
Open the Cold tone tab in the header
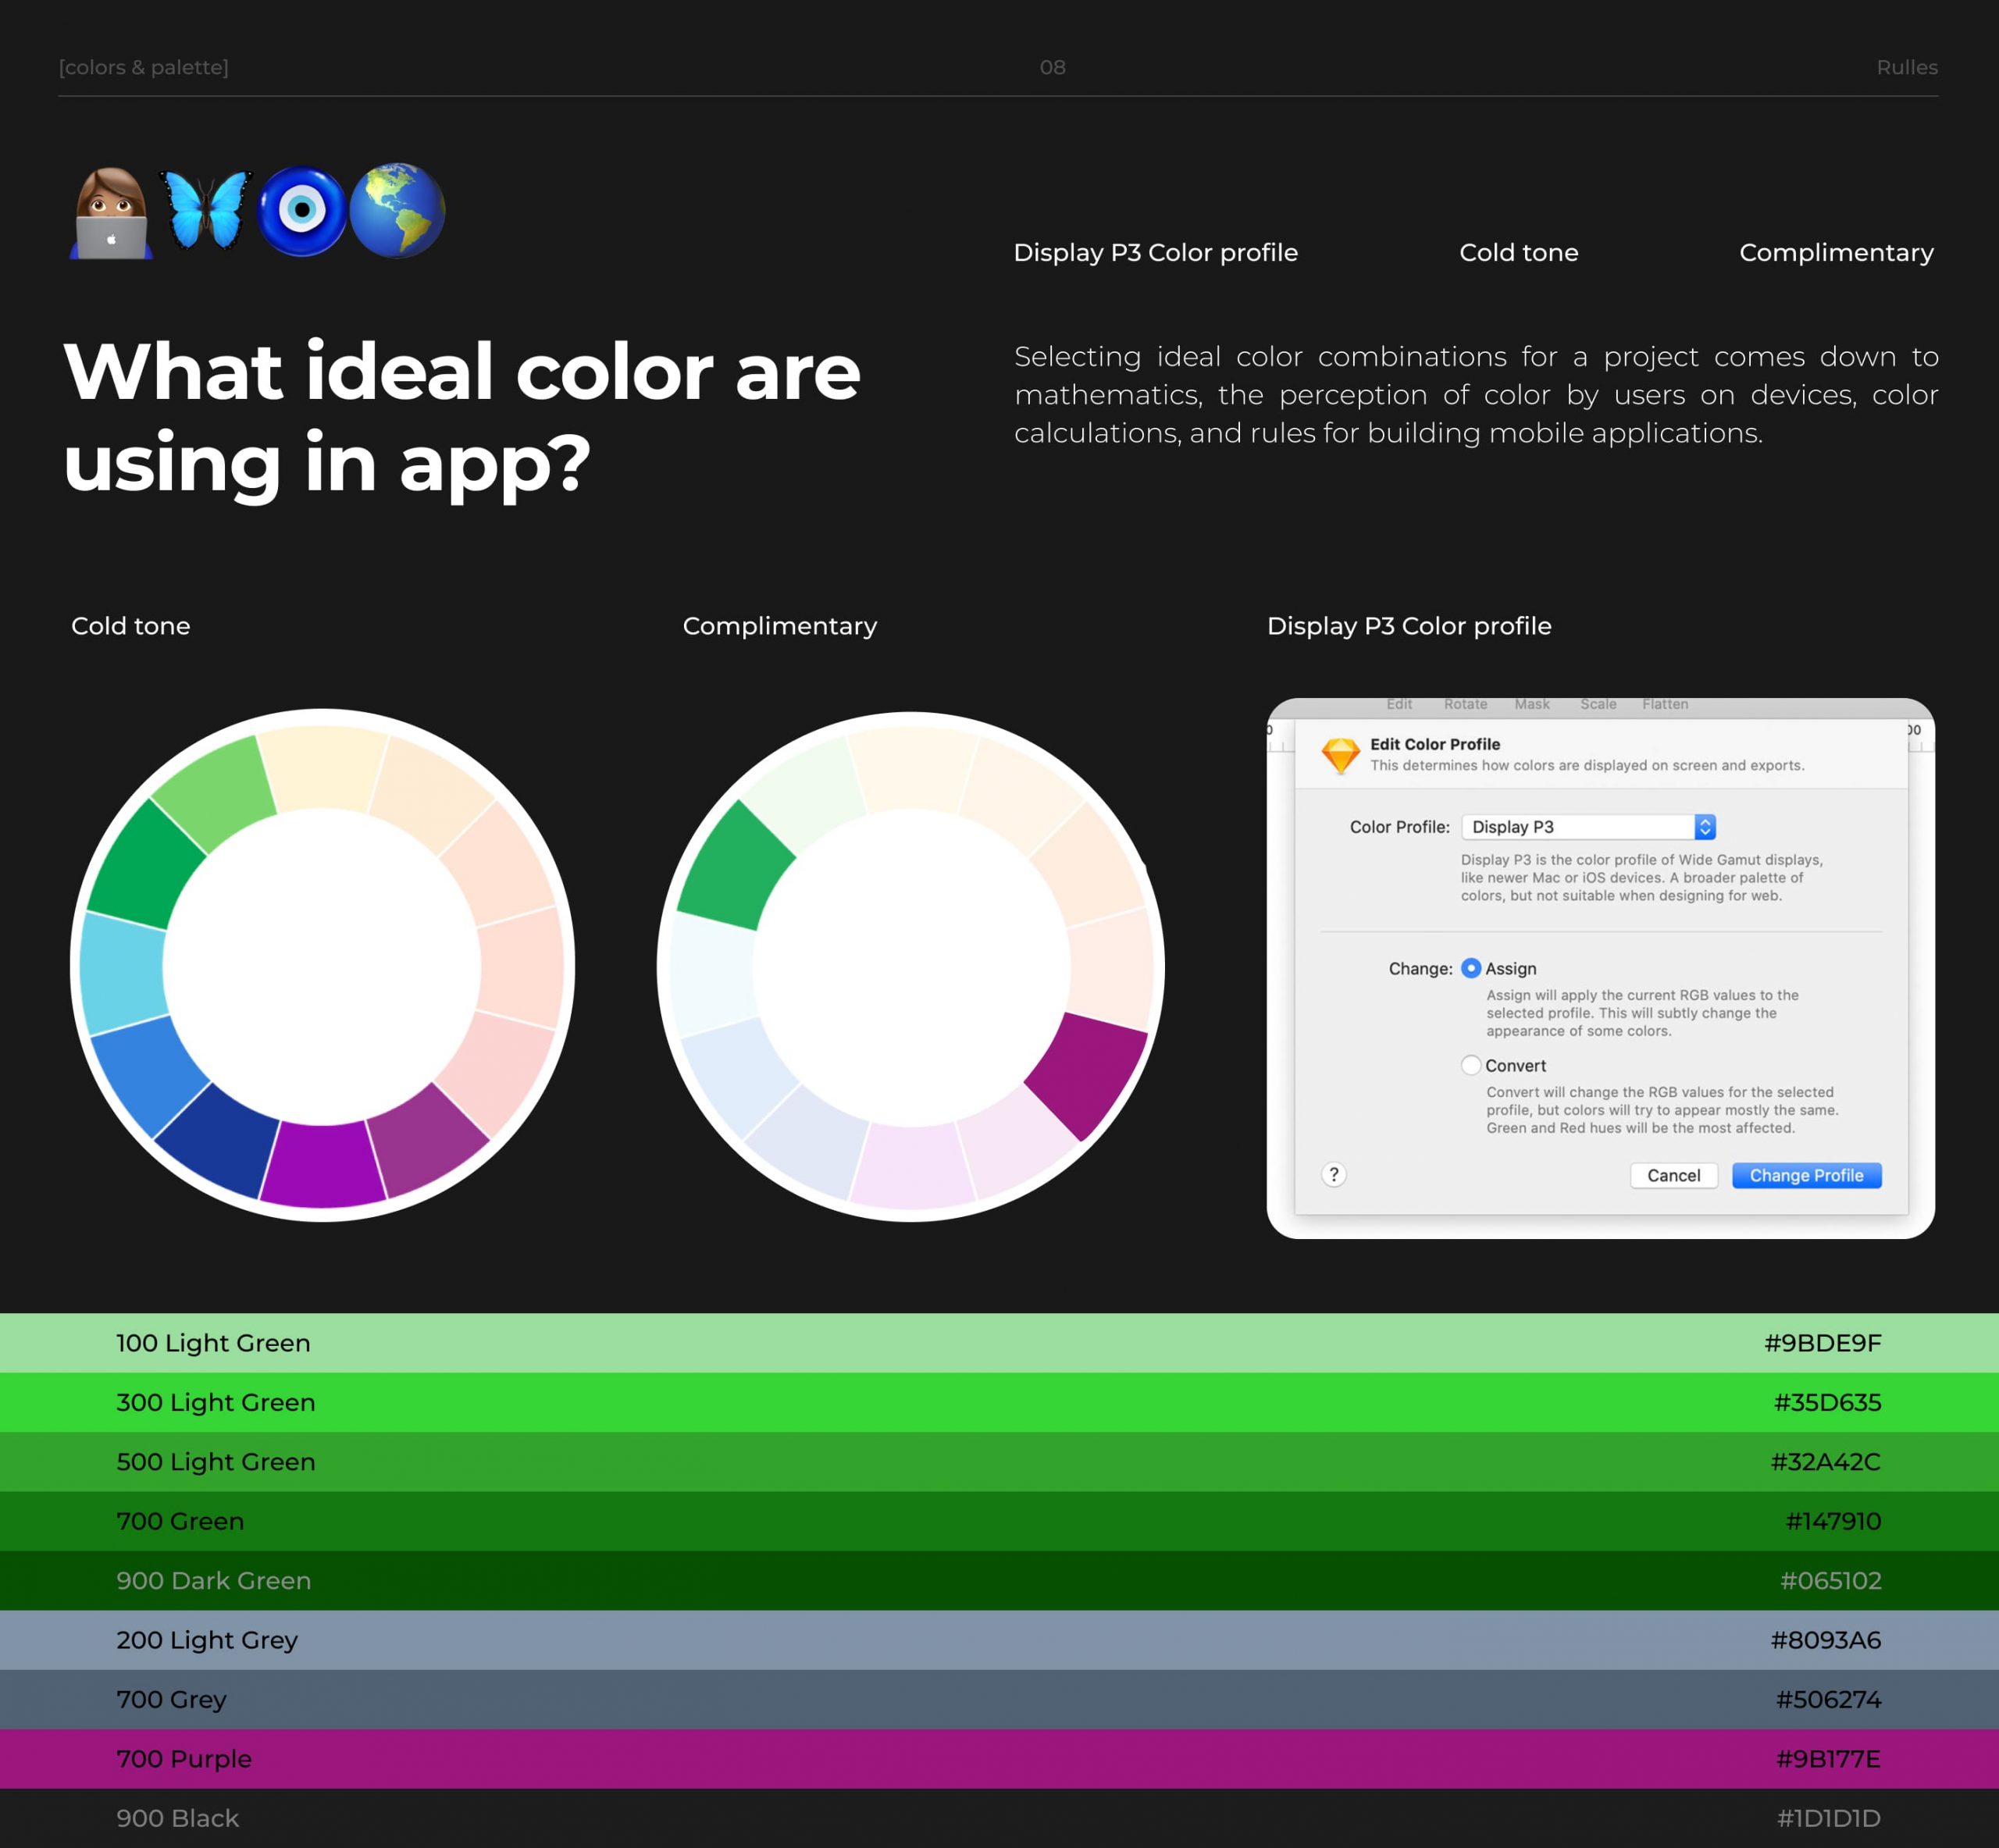1518,253
